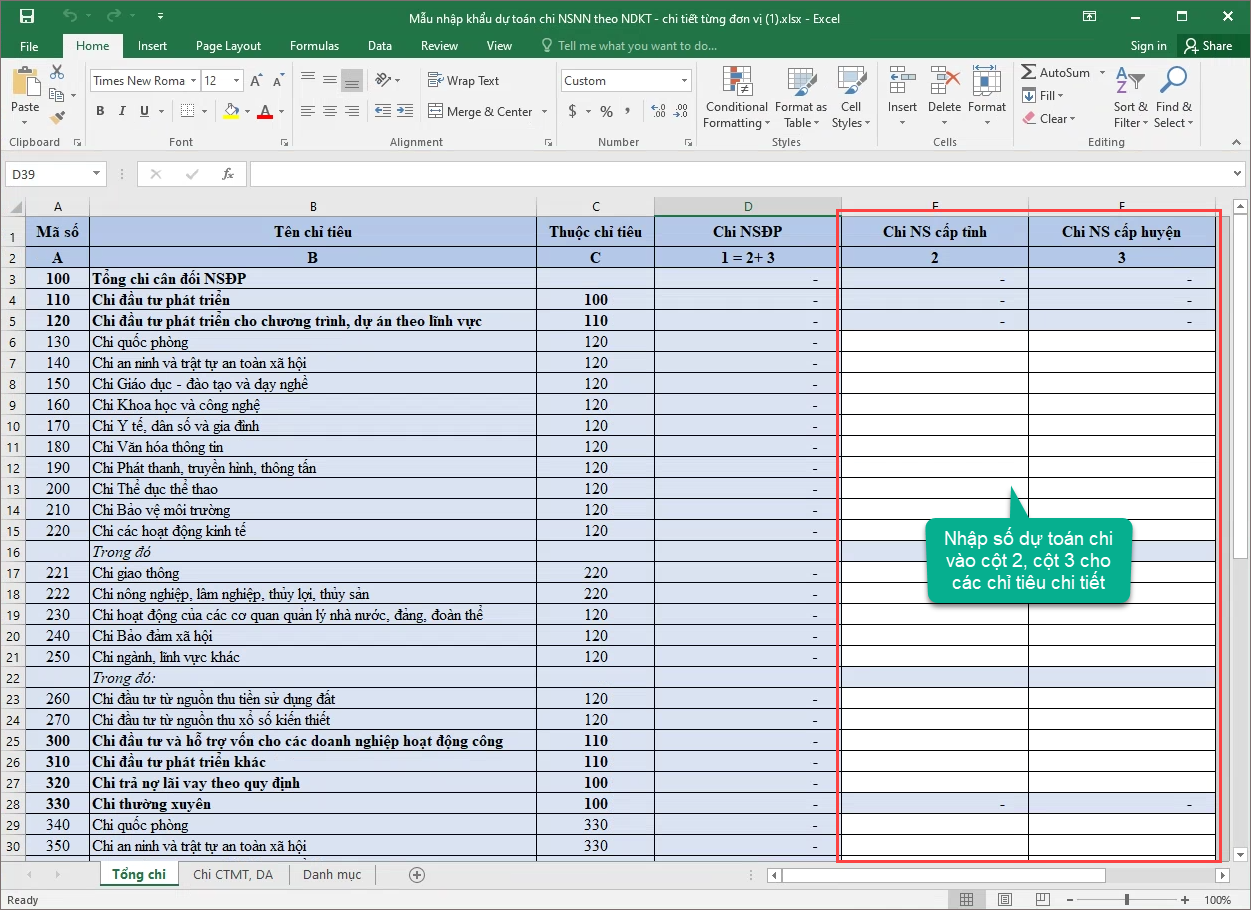
Task: Open the Chi CTMT, DA sheet tab
Action: [233, 874]
